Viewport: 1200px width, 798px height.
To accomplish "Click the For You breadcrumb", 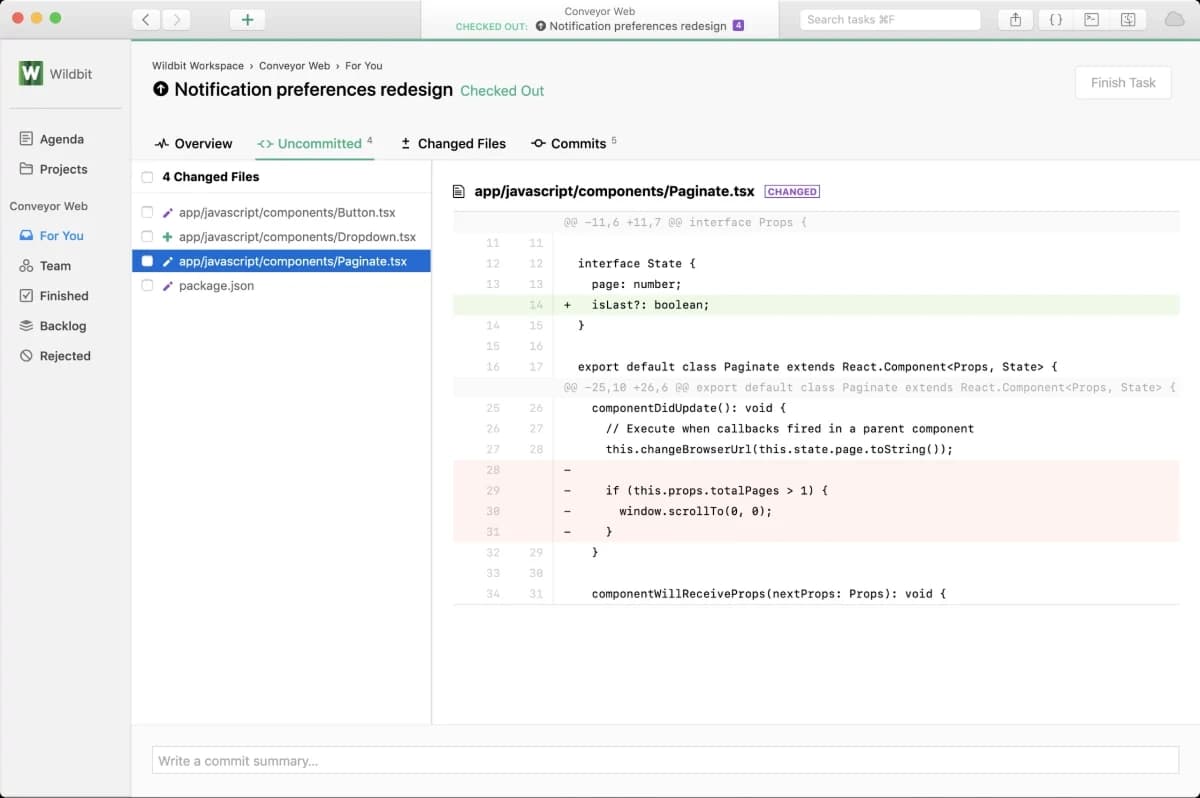I will pos(364,66).
